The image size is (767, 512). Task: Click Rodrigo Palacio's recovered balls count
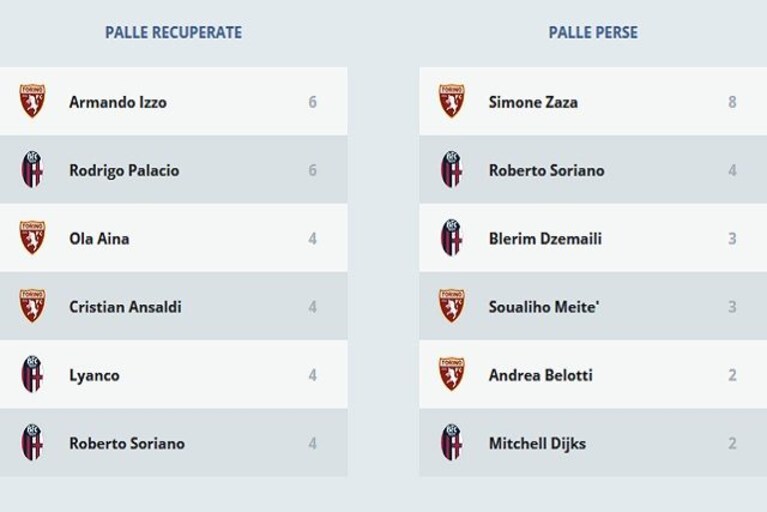point(313,170)
